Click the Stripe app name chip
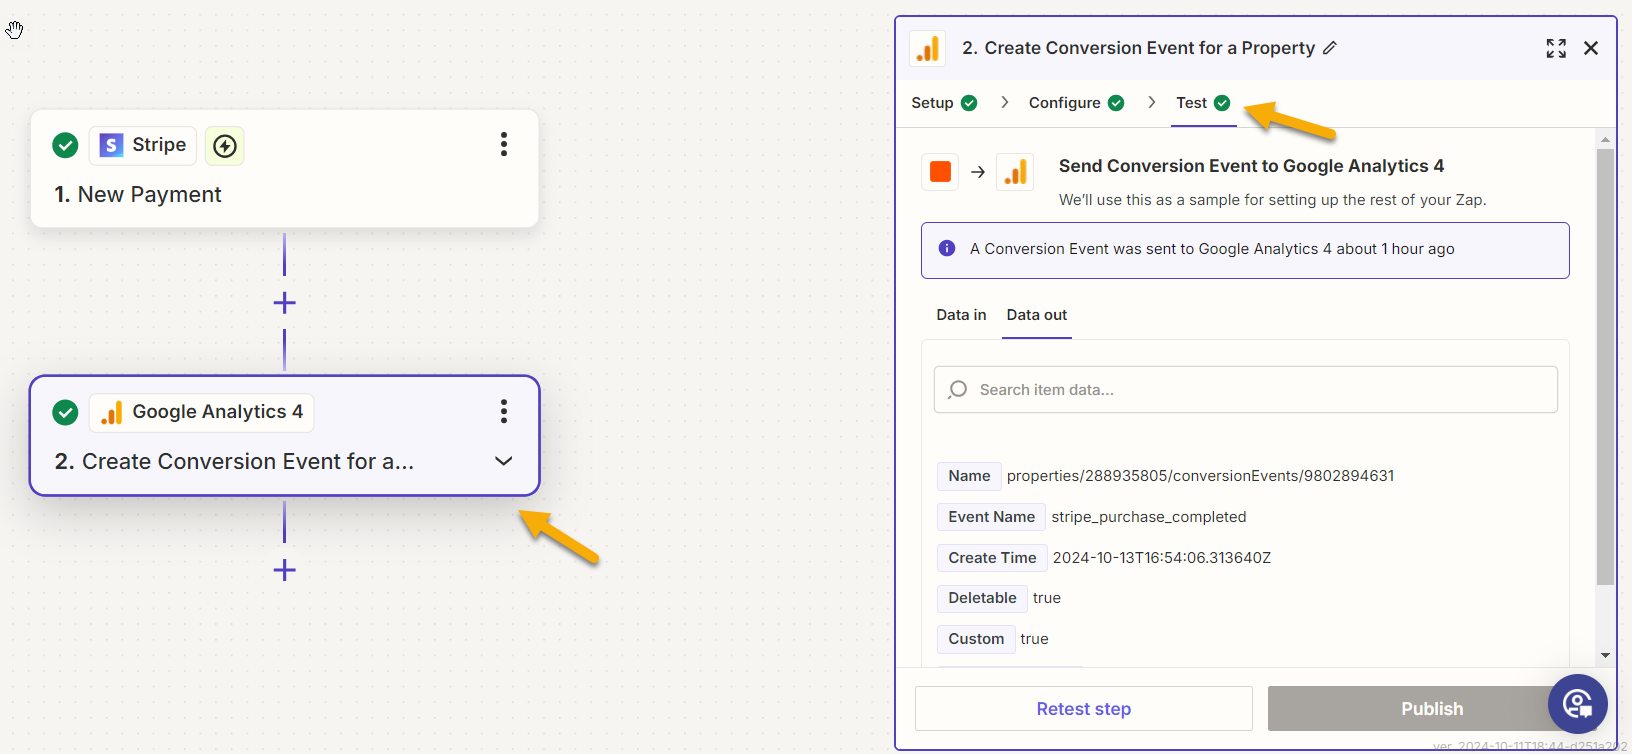 [143, 146]
